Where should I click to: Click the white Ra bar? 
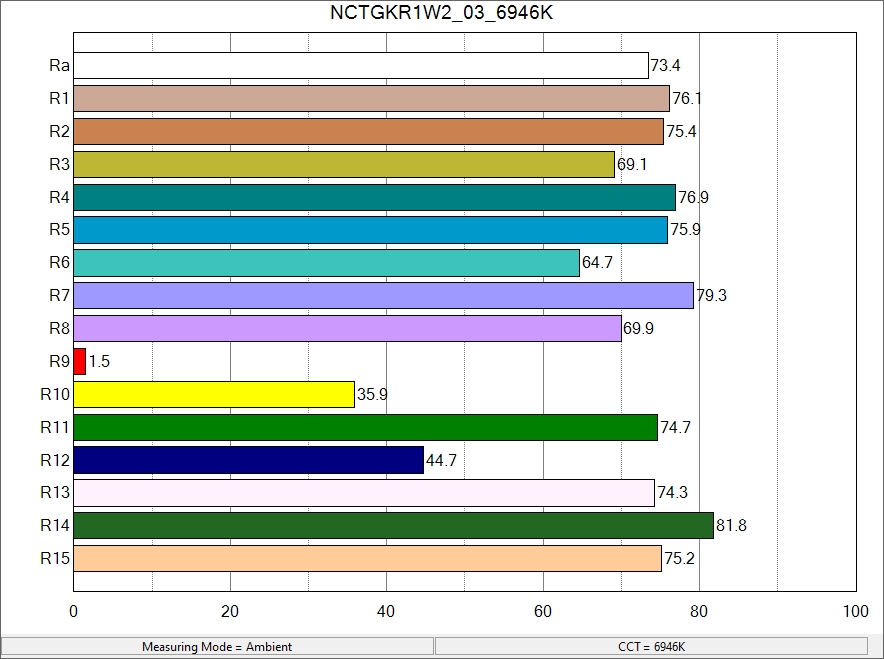(360, 66)
